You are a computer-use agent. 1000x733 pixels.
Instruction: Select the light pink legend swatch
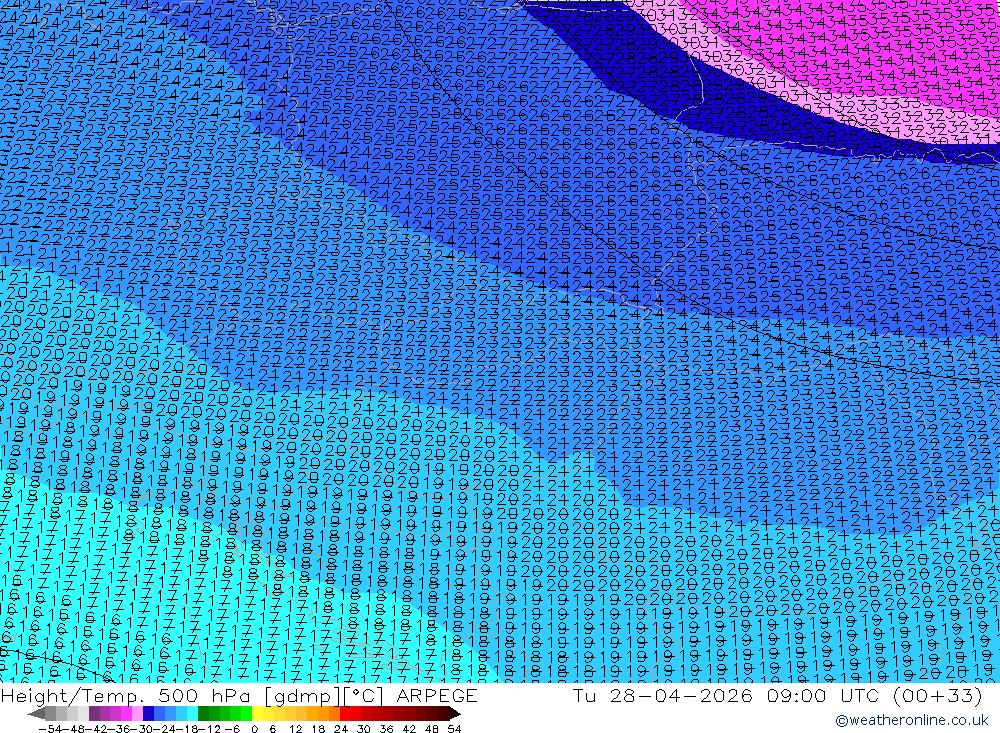tap(137, 714)
